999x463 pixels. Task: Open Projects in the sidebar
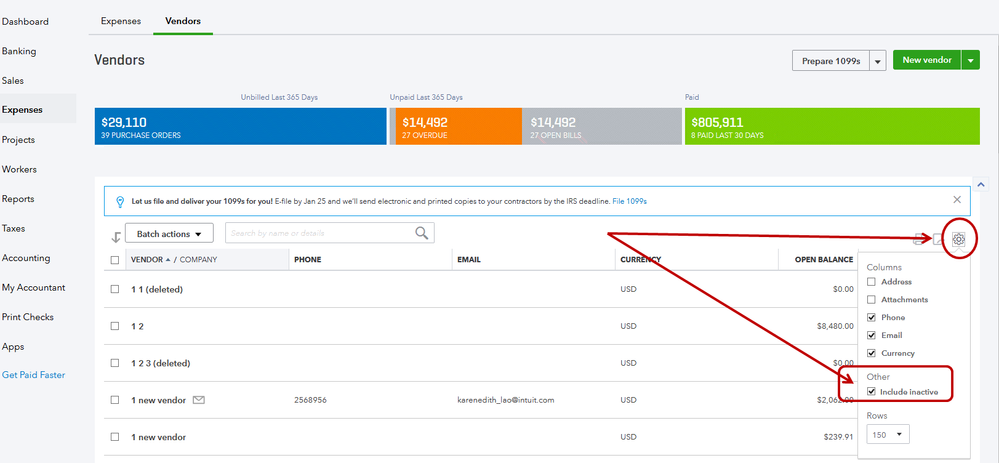click(18, 139)
